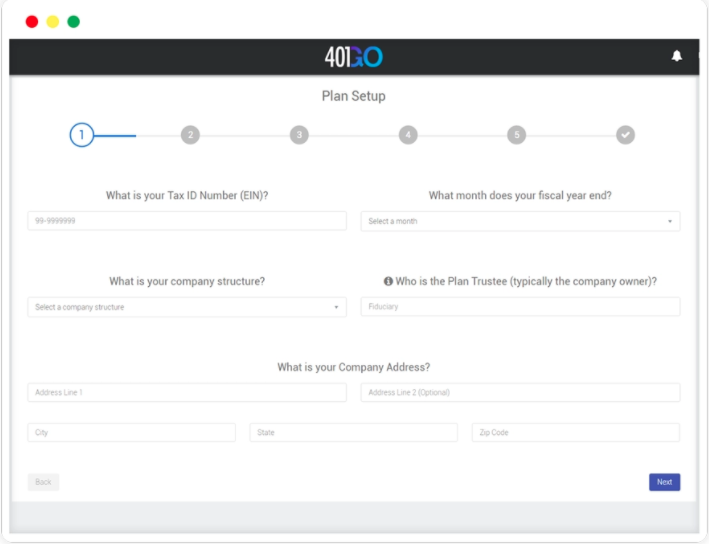Click the Tax ID Number input field

click(187, 221)
